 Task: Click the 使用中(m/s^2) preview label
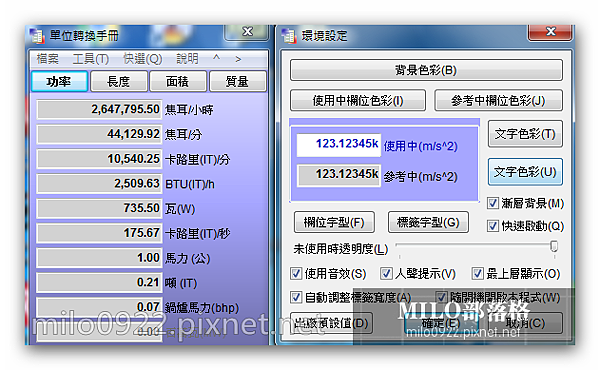421,146
